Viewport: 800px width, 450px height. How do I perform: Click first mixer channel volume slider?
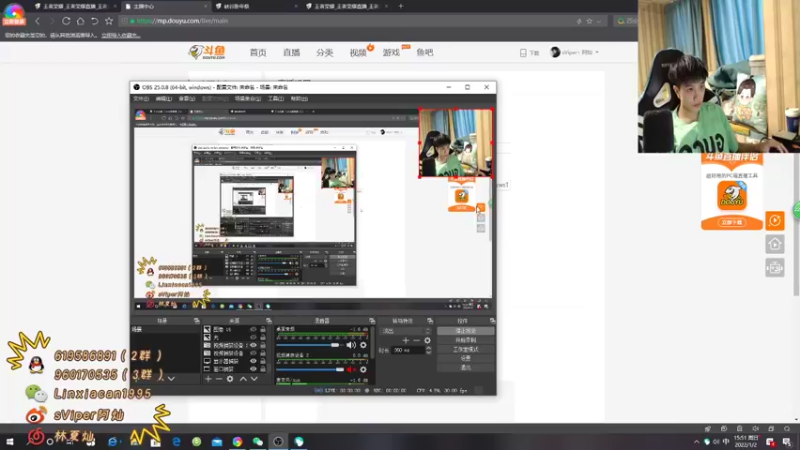coord(309,345)
